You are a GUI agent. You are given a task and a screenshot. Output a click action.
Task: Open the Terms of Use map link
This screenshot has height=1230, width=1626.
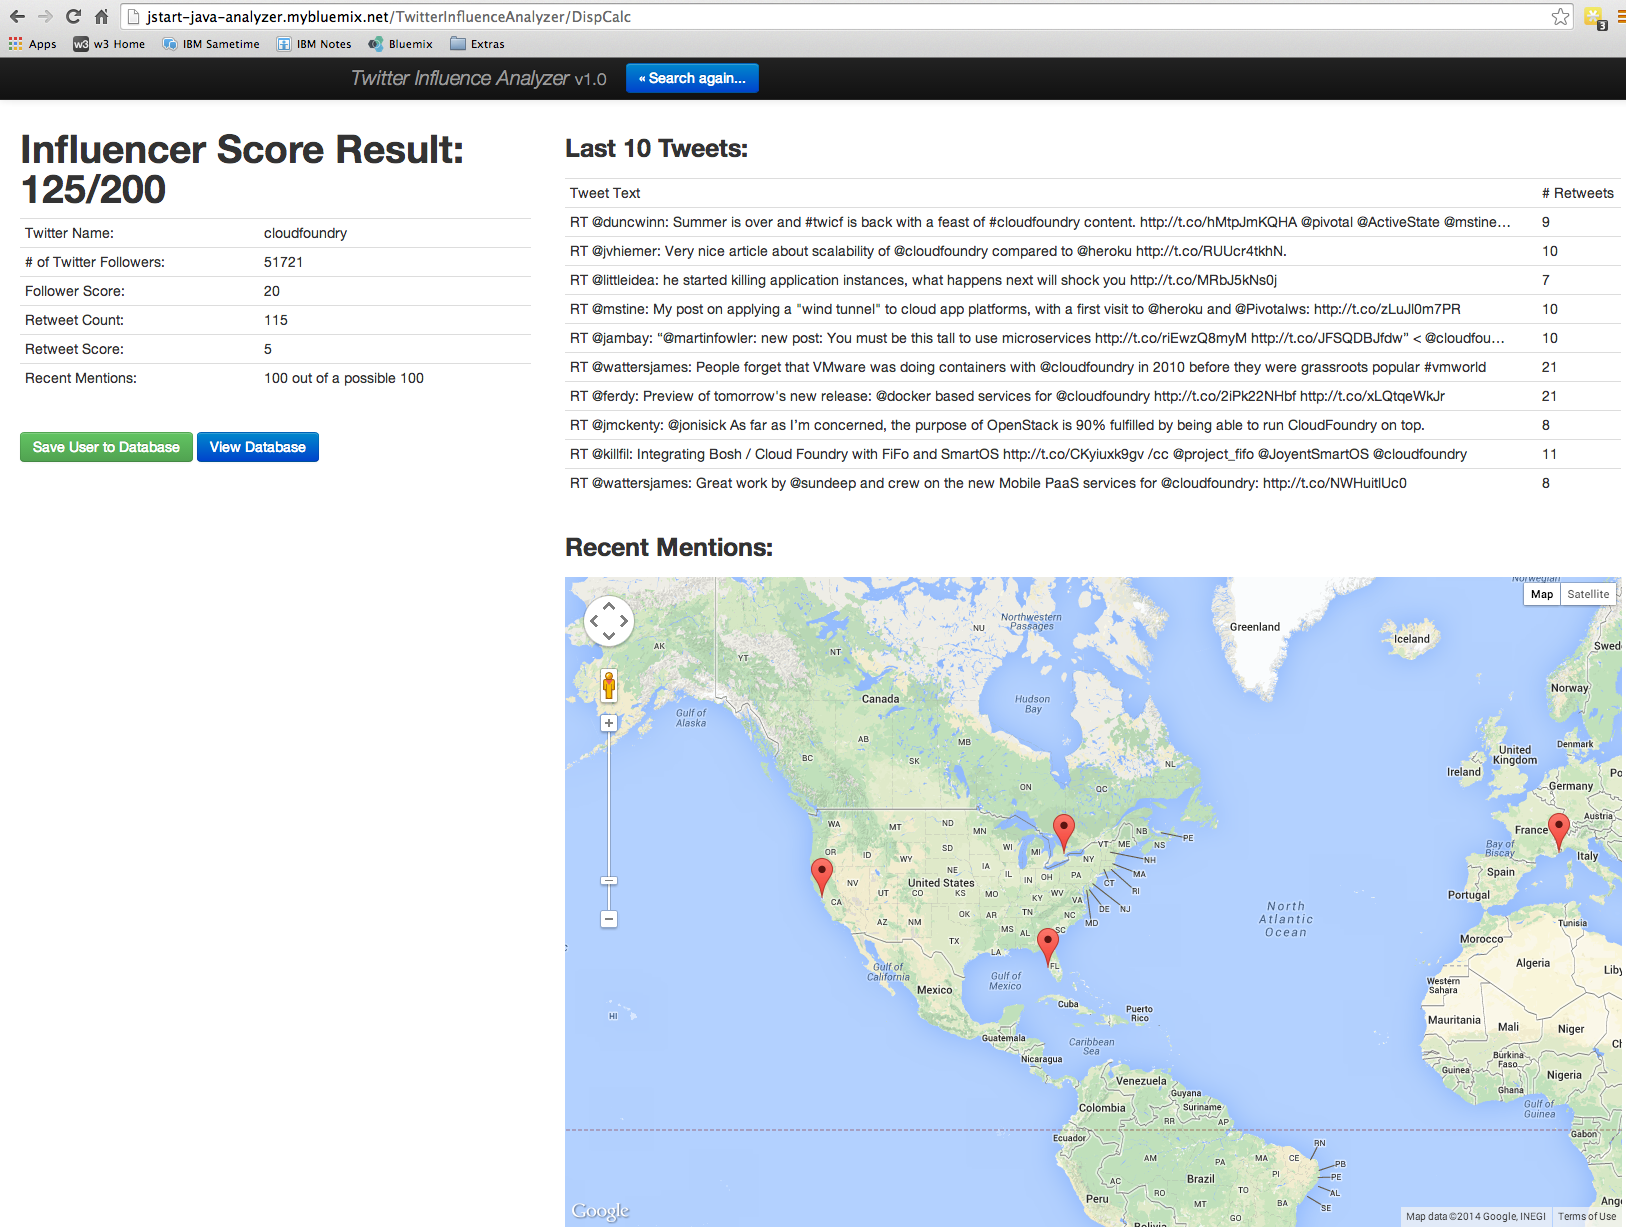(x=1587, y=1217)
